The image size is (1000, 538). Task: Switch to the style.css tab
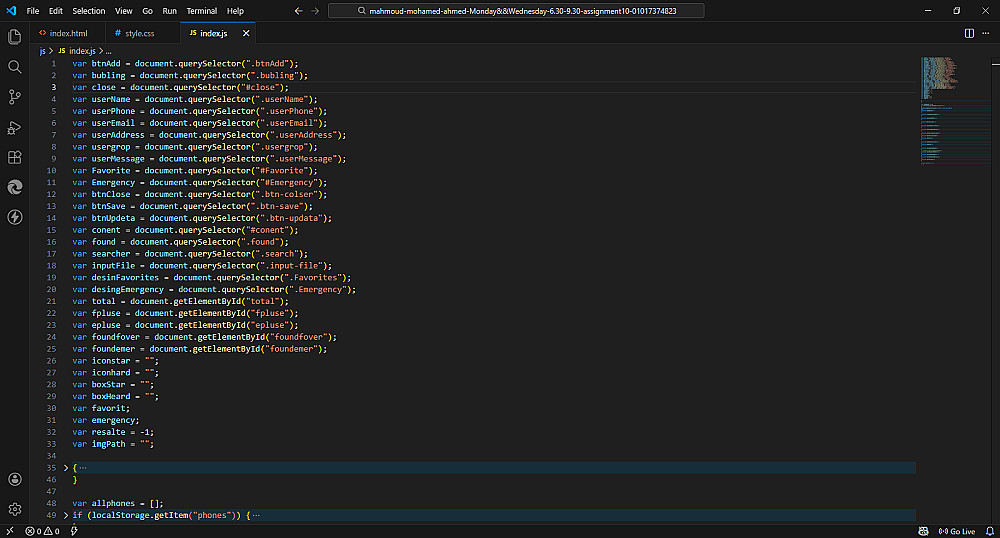click(139, 33)
